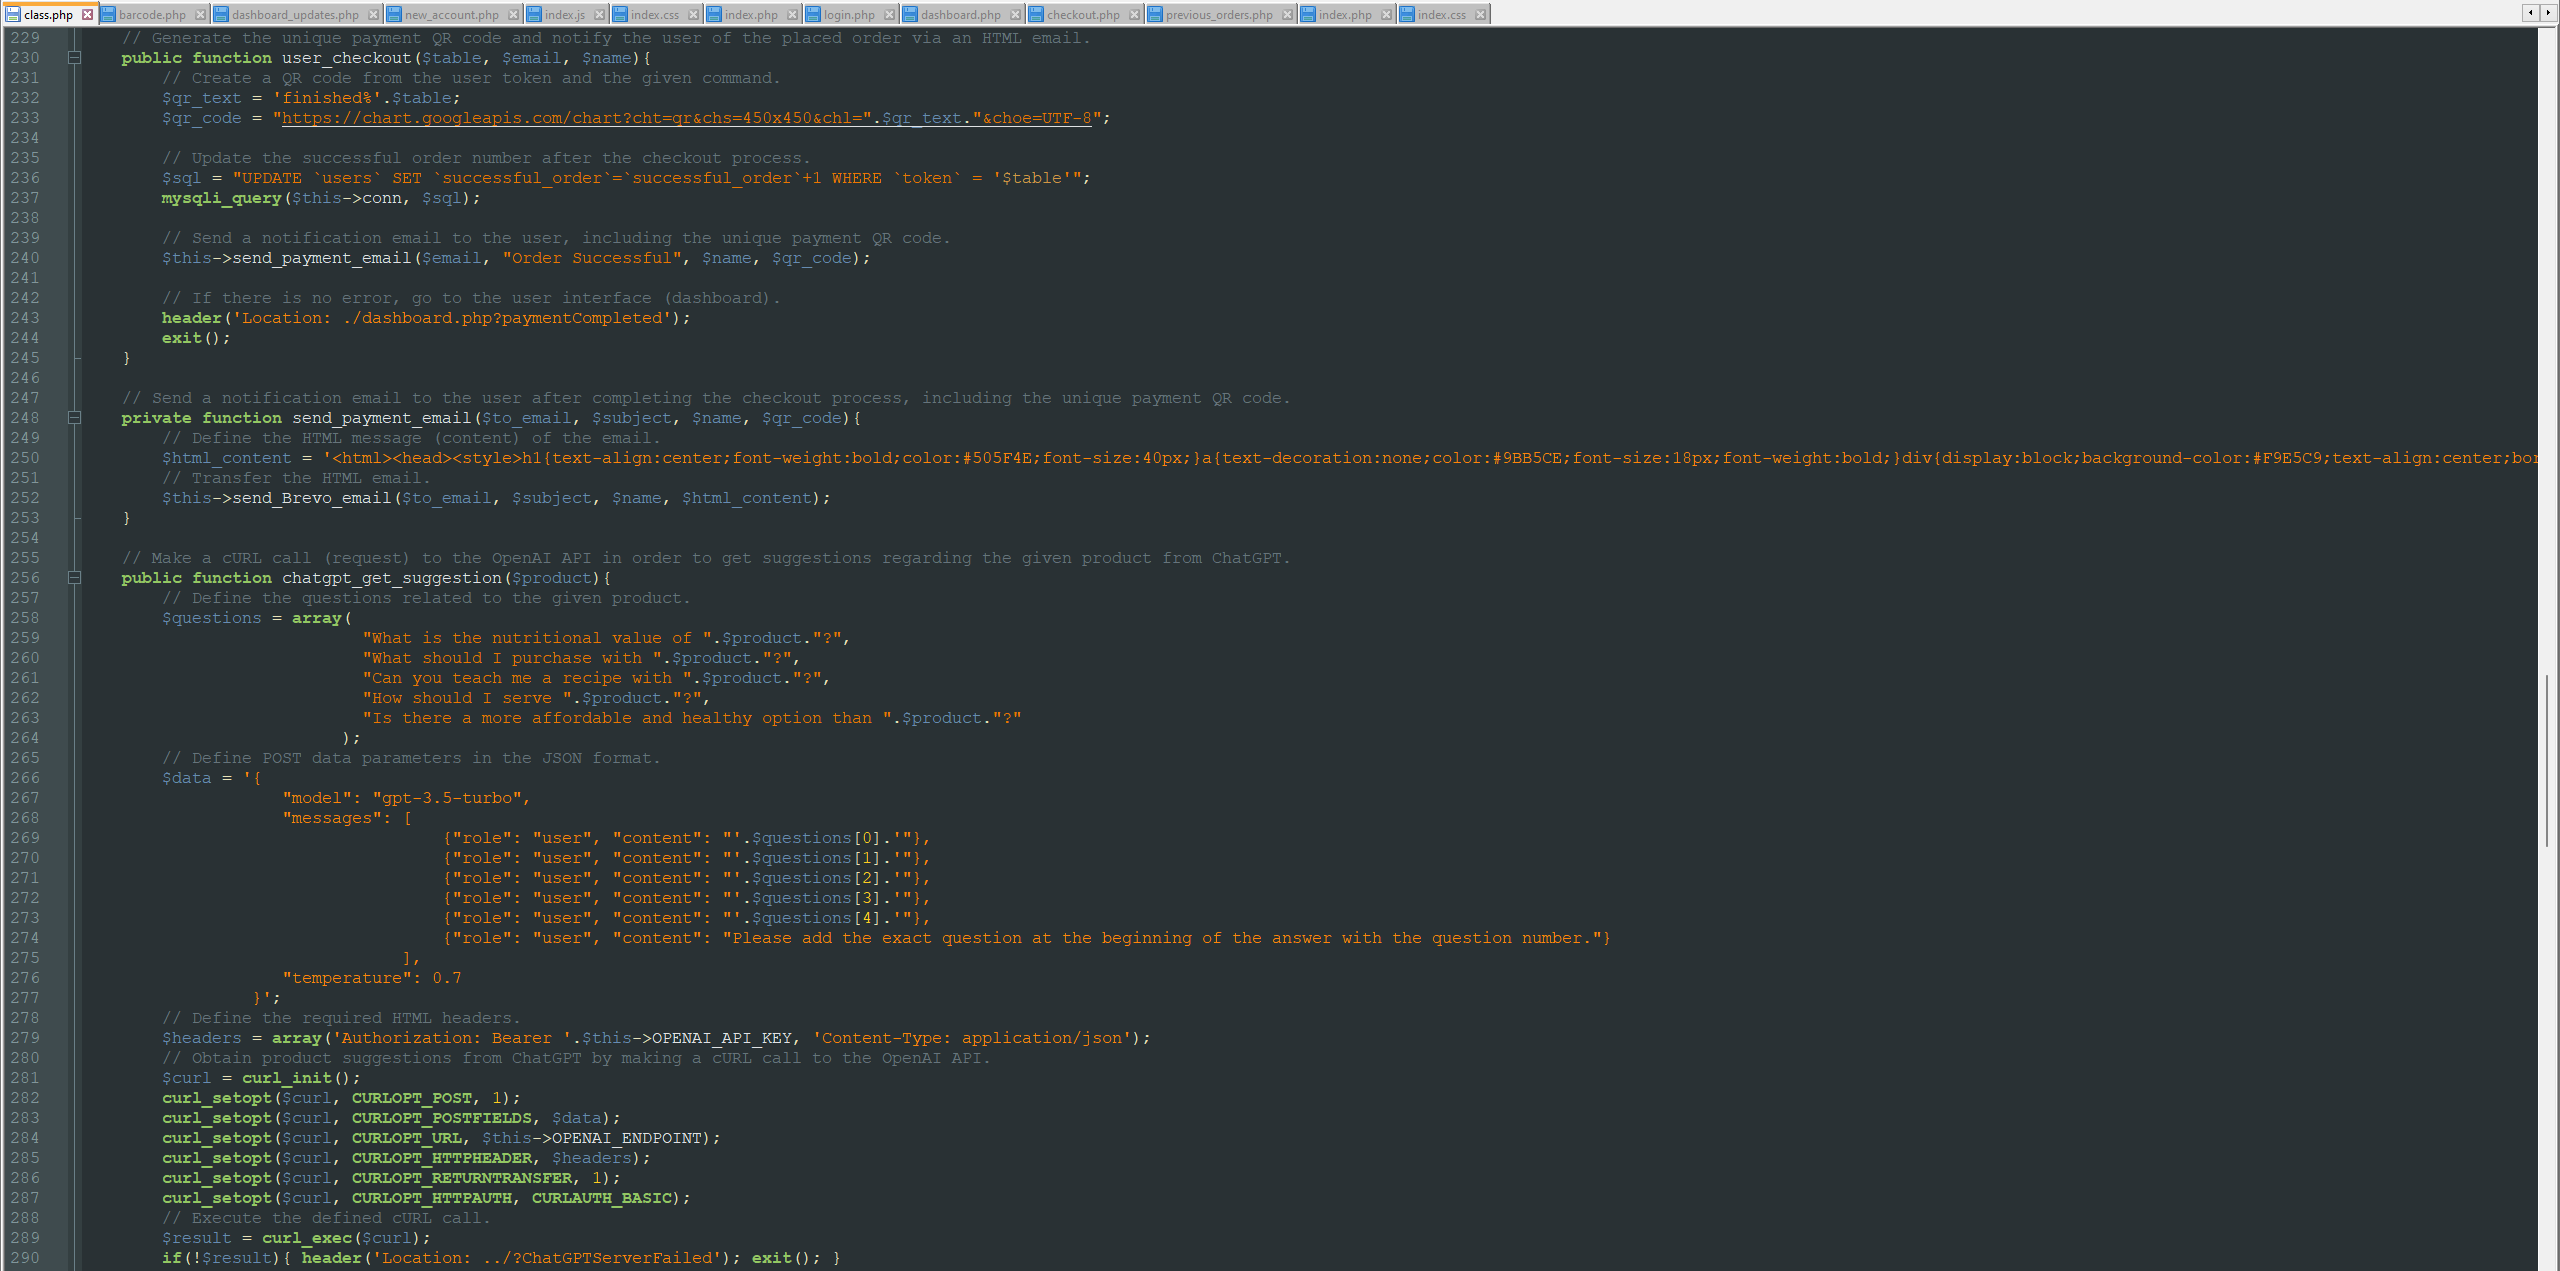Close the last index.css tab
The image size is (2560, 1271).
[1481, 14]
